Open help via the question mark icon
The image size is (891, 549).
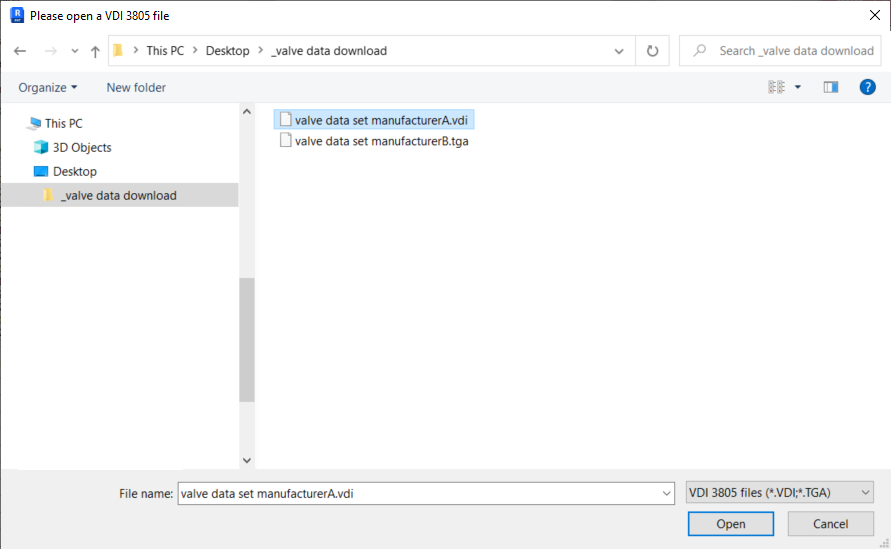coord(867,87)
